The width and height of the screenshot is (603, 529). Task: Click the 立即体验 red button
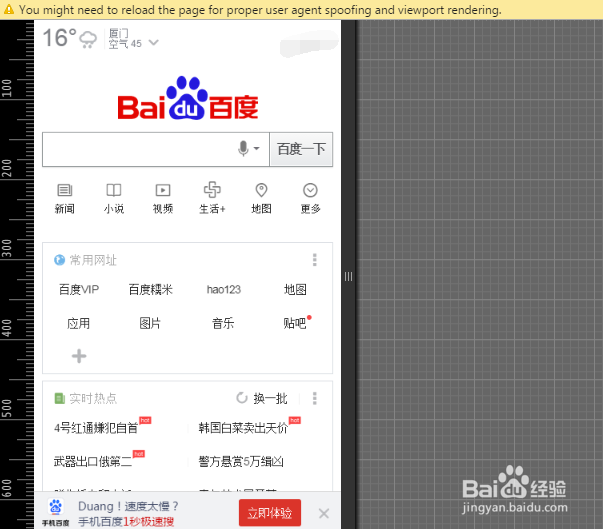click(x=270, y=513)
